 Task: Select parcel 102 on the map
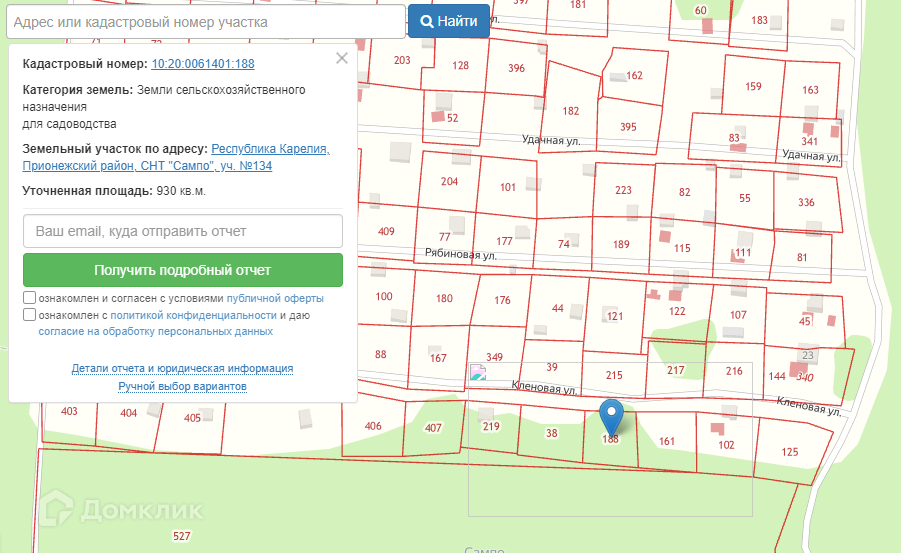pos(726,445)
